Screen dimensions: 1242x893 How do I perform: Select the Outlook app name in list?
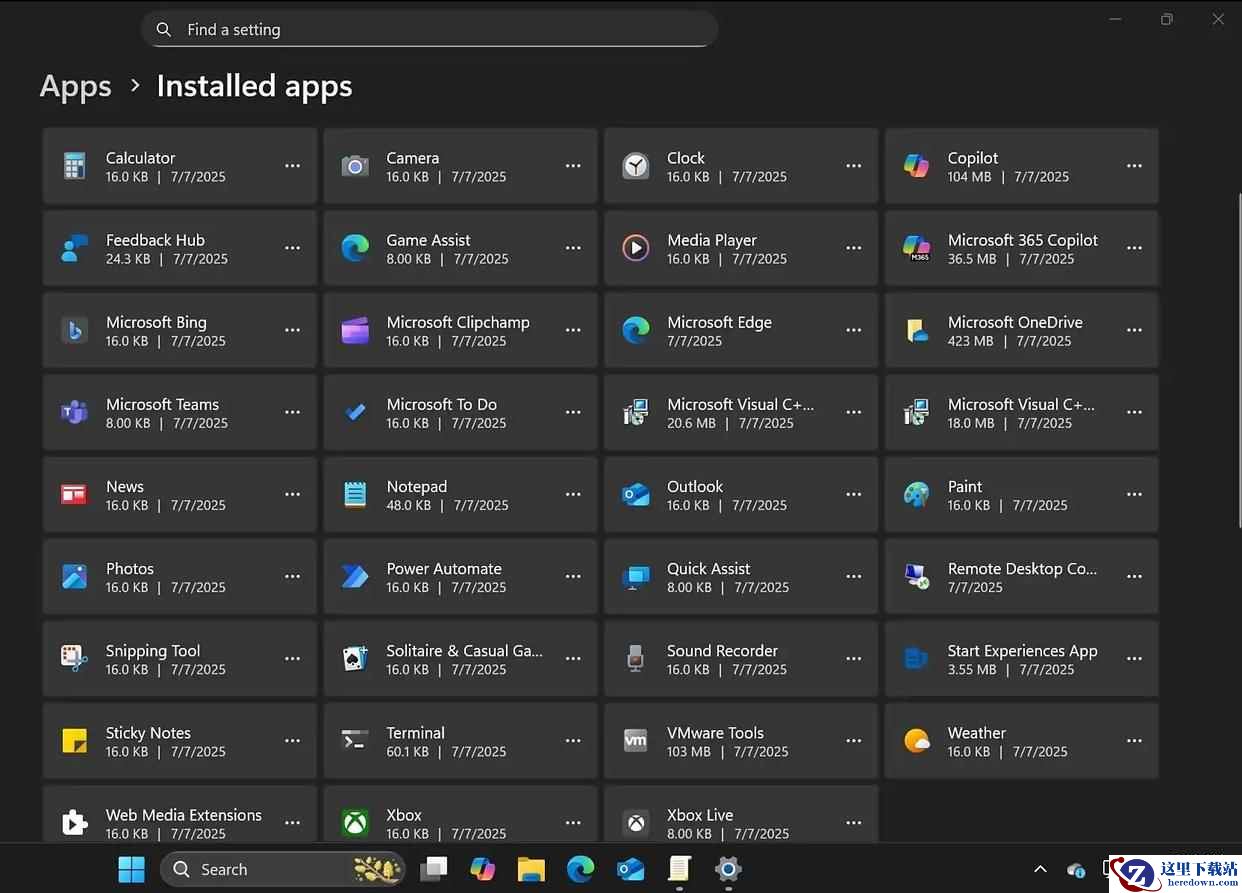point(695,487)
